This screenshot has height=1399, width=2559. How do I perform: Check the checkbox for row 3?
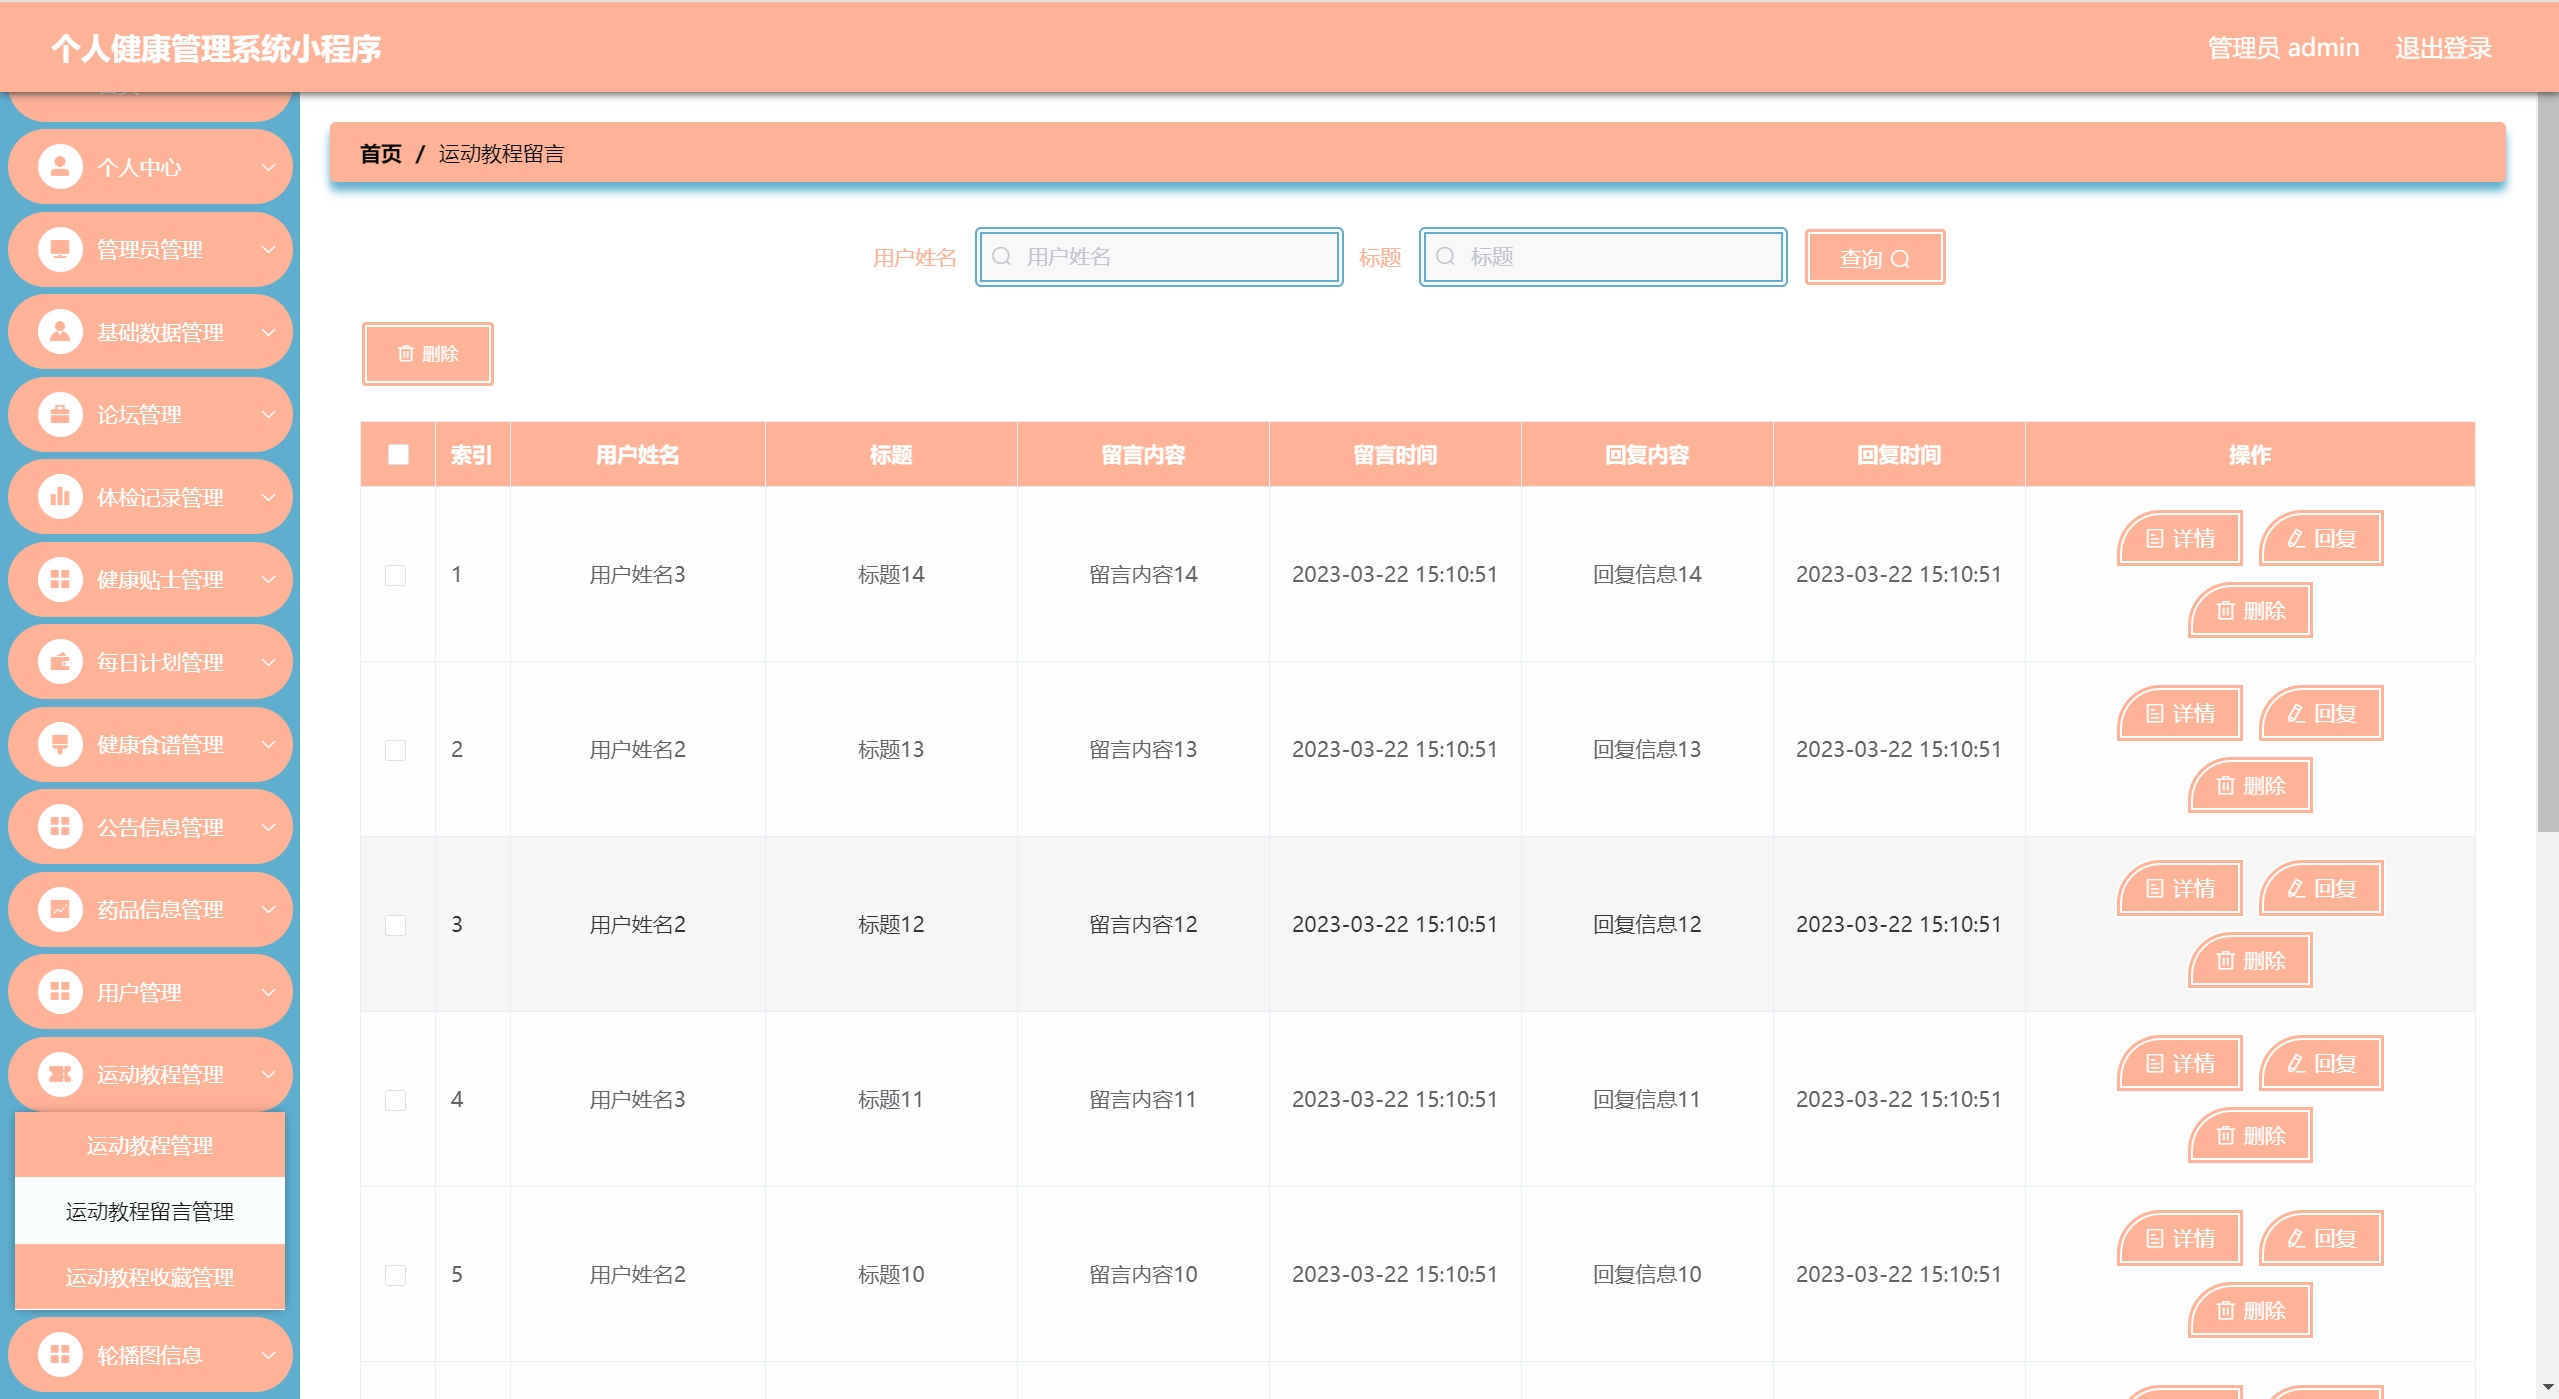pyautogui.click(x=396, y=925)
